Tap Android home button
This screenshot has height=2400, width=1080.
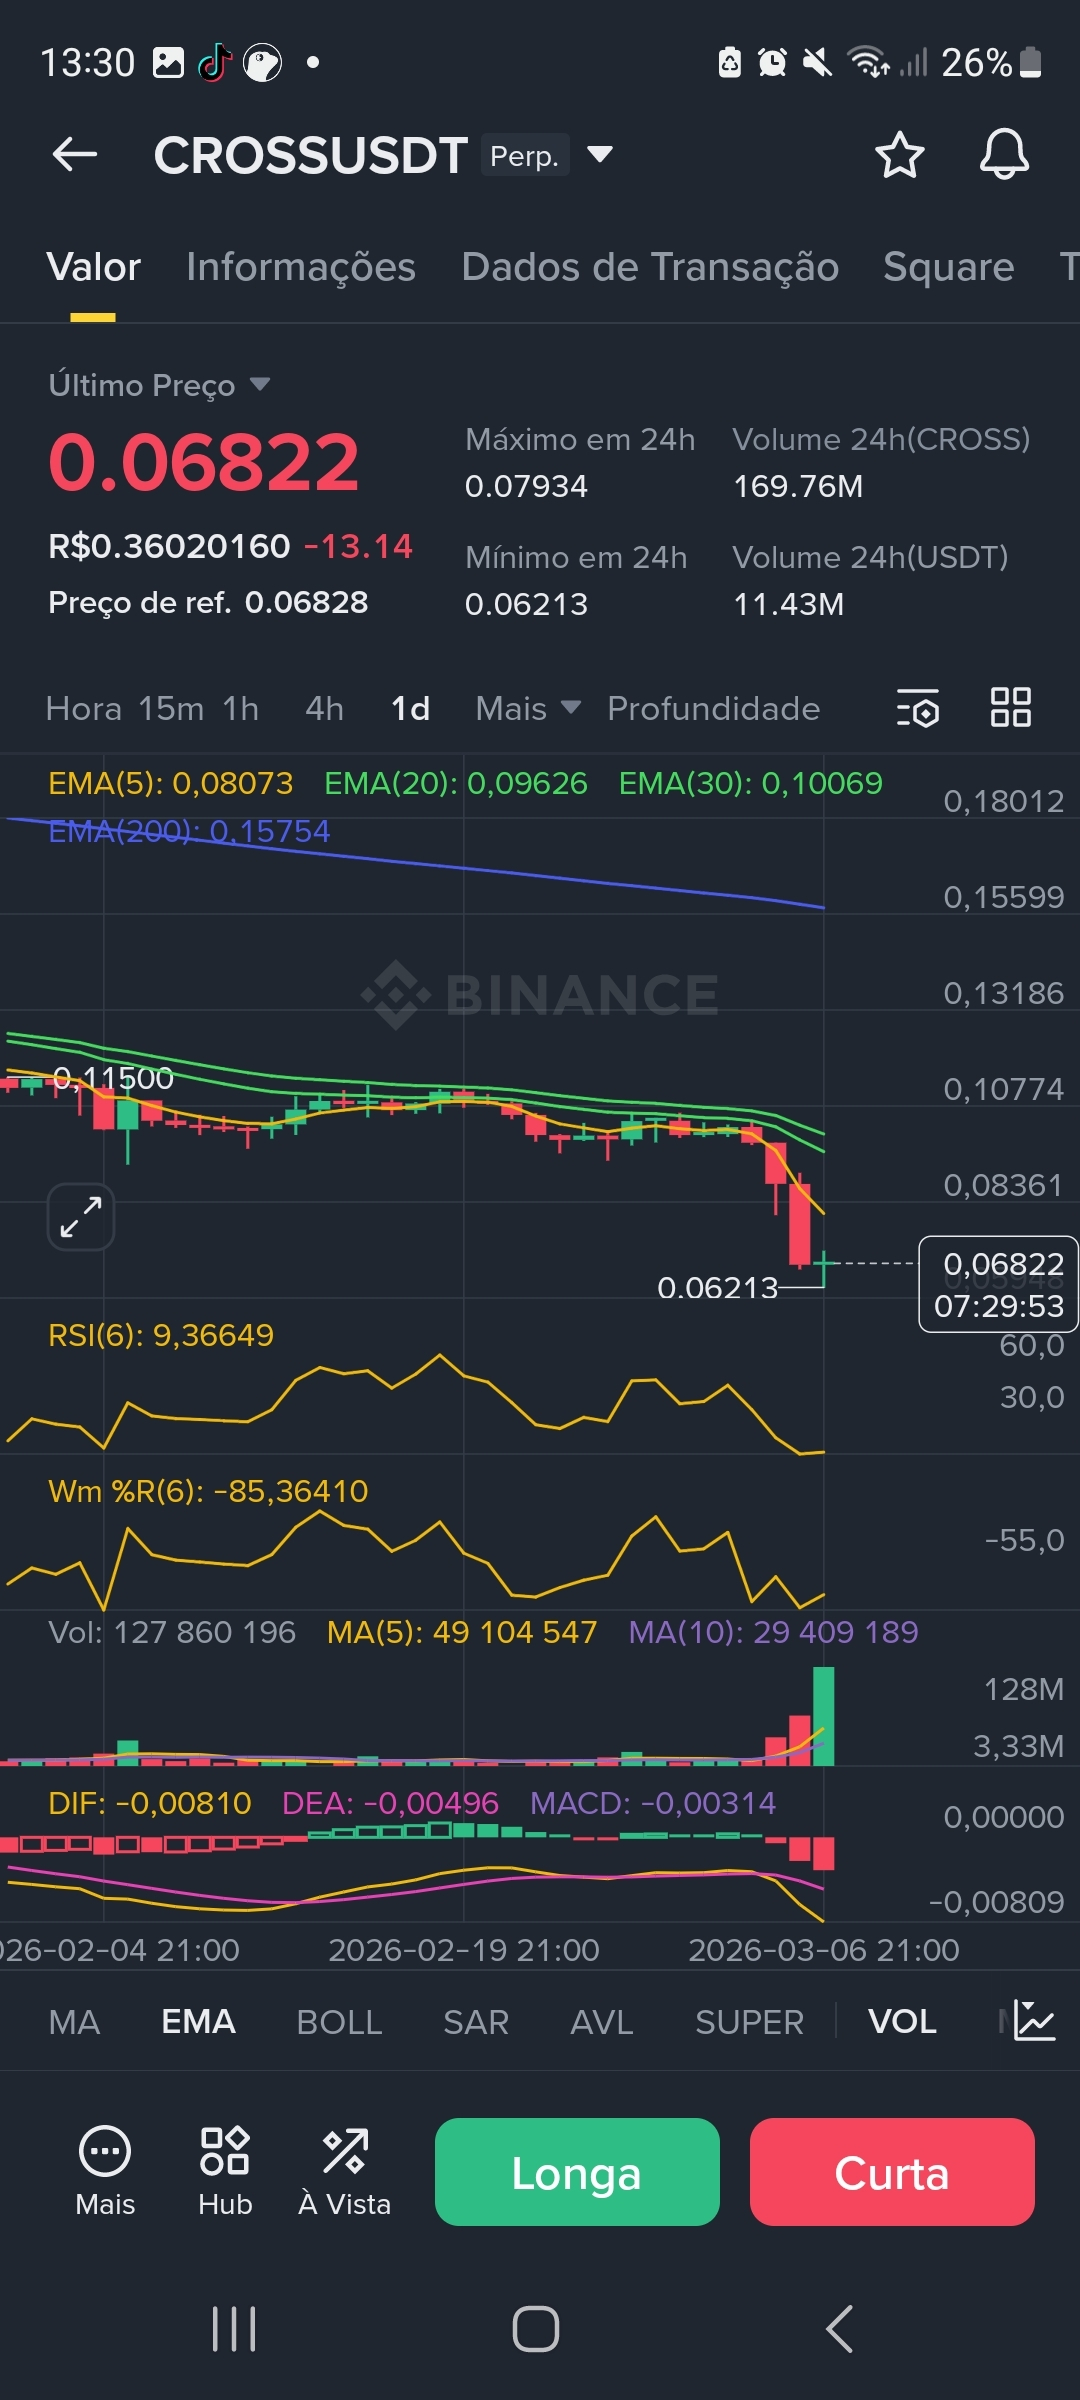point(536,2329)
